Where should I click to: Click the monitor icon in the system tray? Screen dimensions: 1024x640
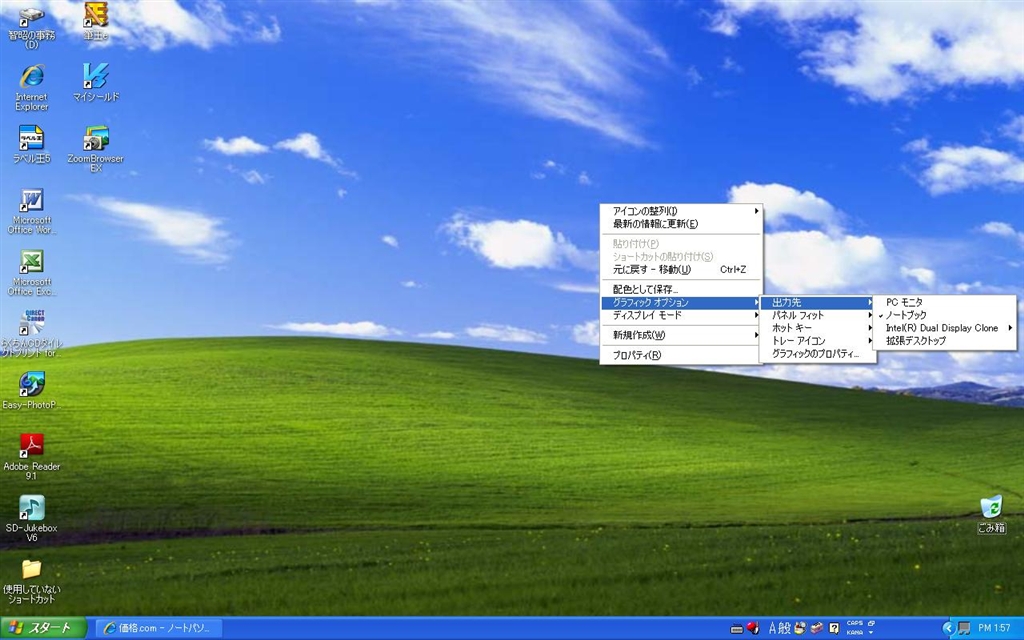click(963, 628)
